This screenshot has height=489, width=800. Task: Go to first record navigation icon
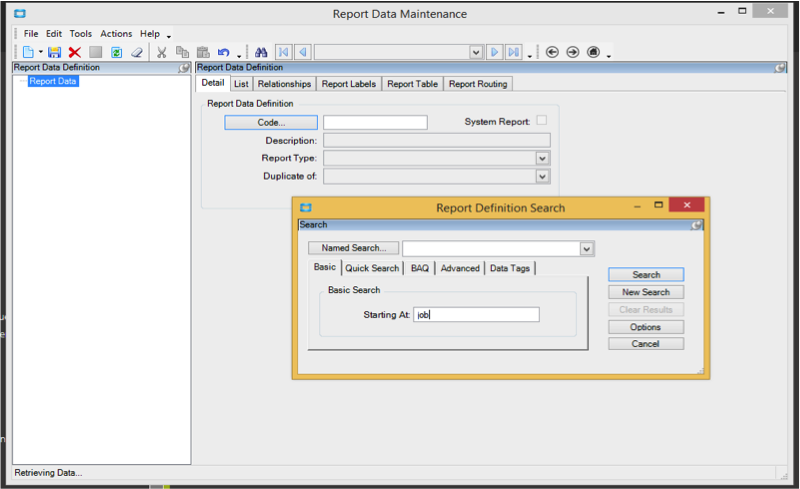[x=284, y=52]
